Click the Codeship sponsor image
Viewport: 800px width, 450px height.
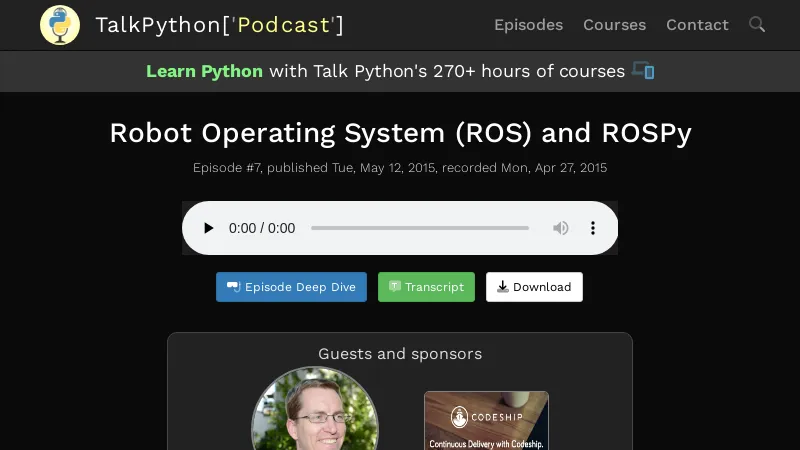[486, 420]
